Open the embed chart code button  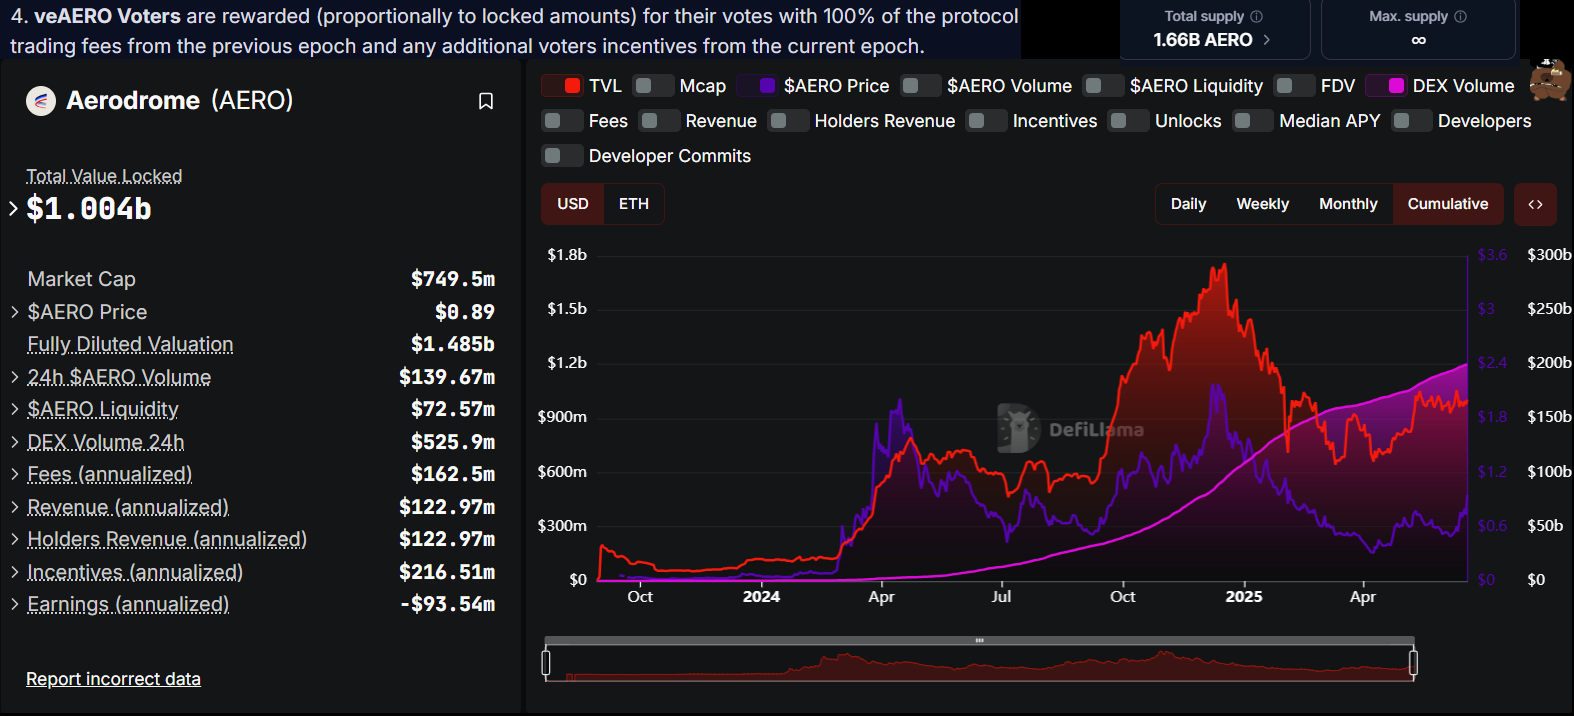(1535, 204)
